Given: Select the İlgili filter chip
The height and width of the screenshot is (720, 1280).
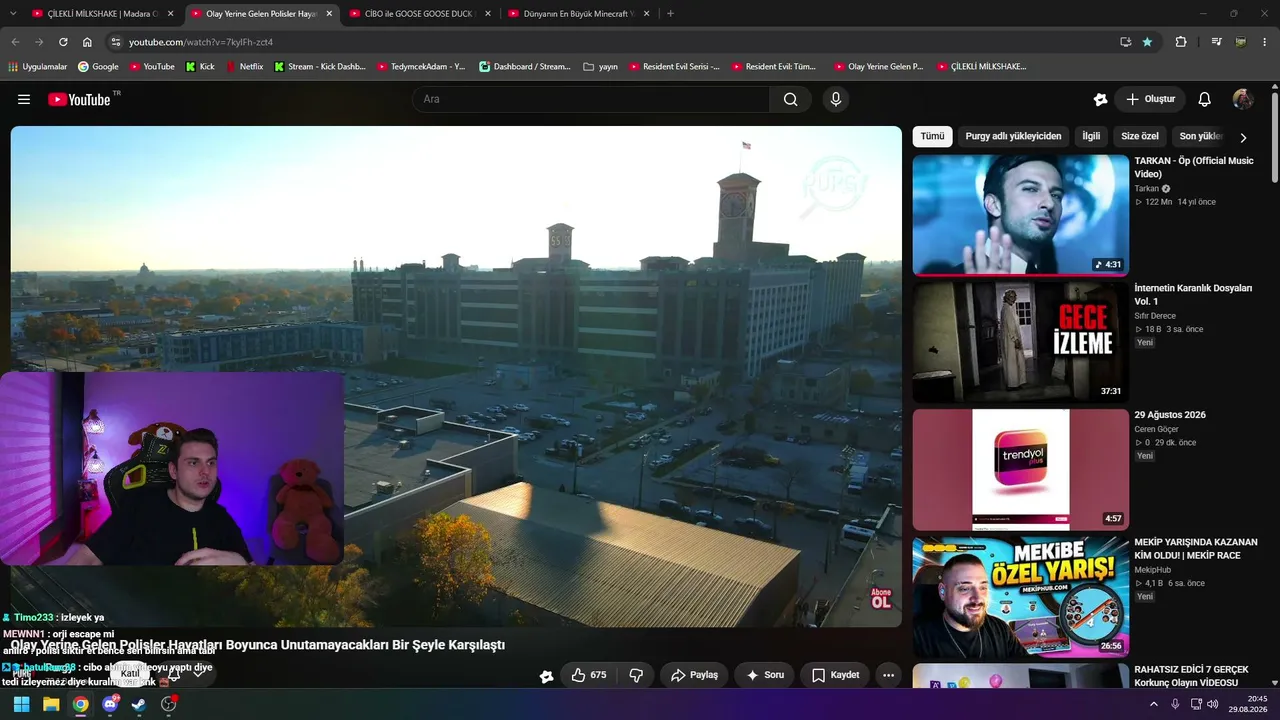Looking at the screenshot, I should pyautogui.click(x=1091, y=136).
